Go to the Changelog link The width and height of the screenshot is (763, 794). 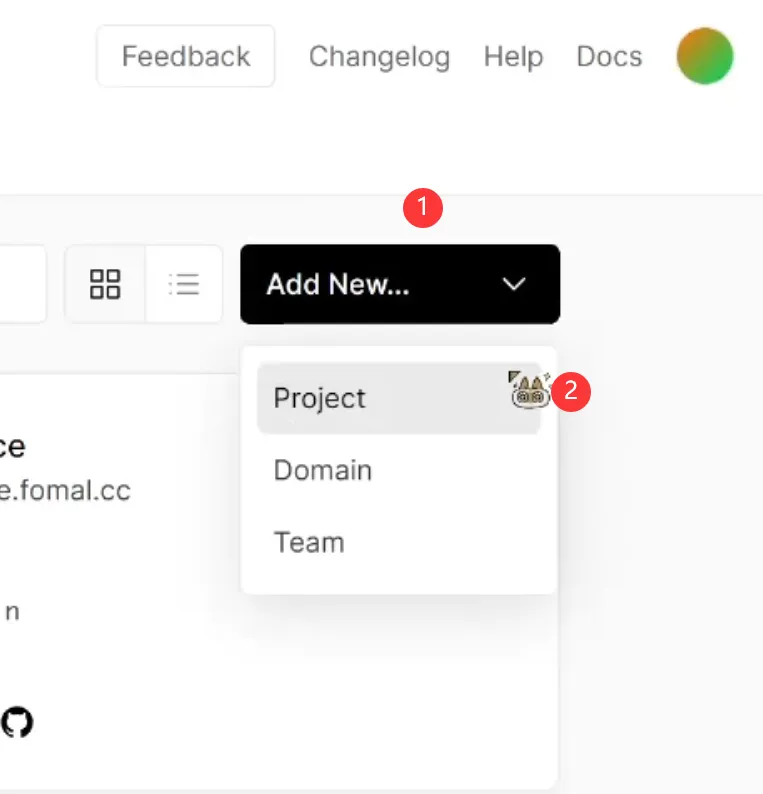(379, 56)
